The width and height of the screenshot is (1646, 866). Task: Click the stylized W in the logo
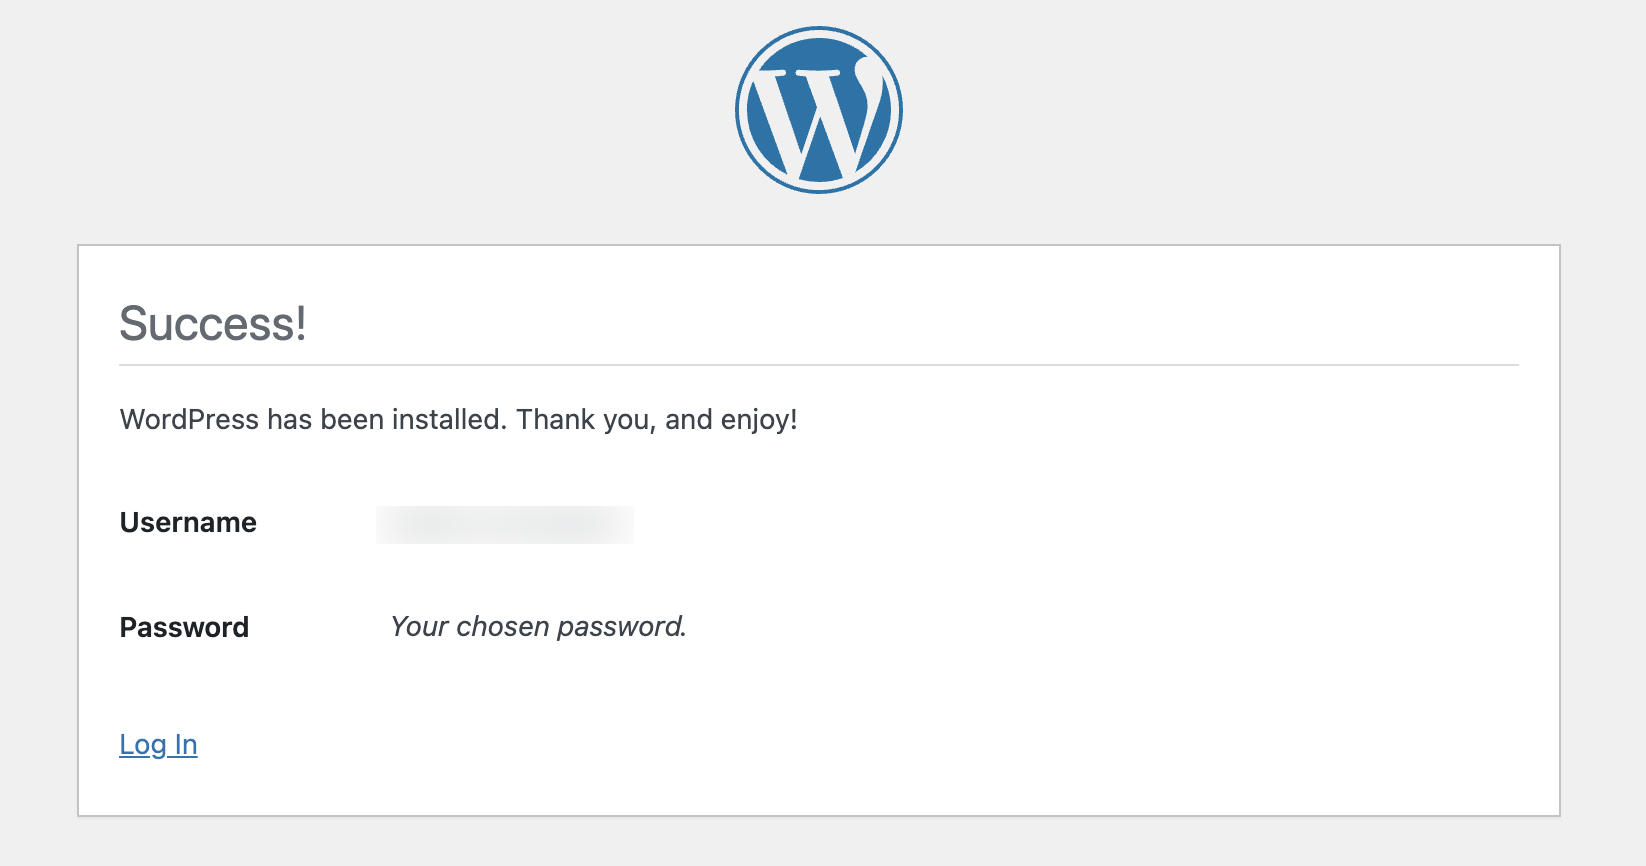point(818,112)
